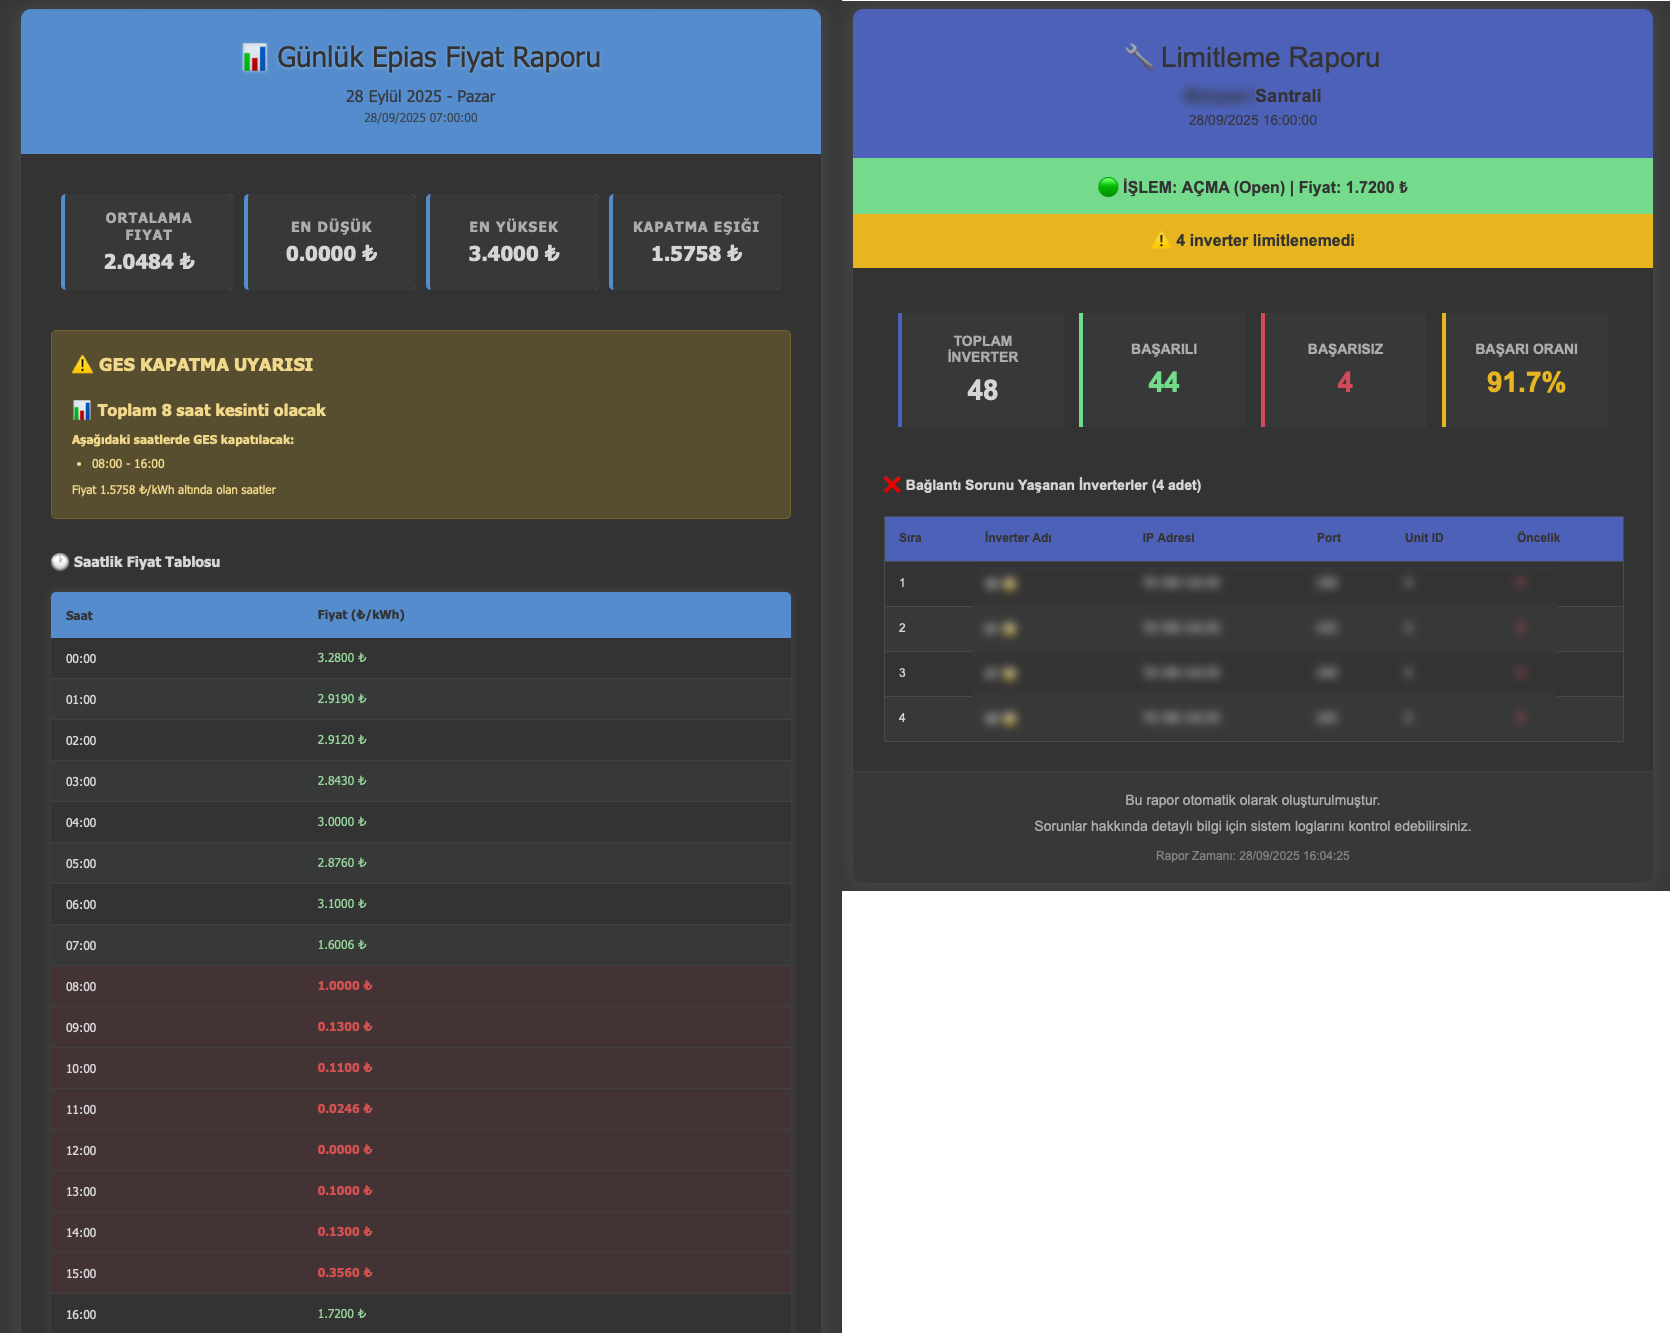1670x1333 pixels.
Task: Click the warning triangle in GES KAPATMA UYARISI
Action: (82, 365)
